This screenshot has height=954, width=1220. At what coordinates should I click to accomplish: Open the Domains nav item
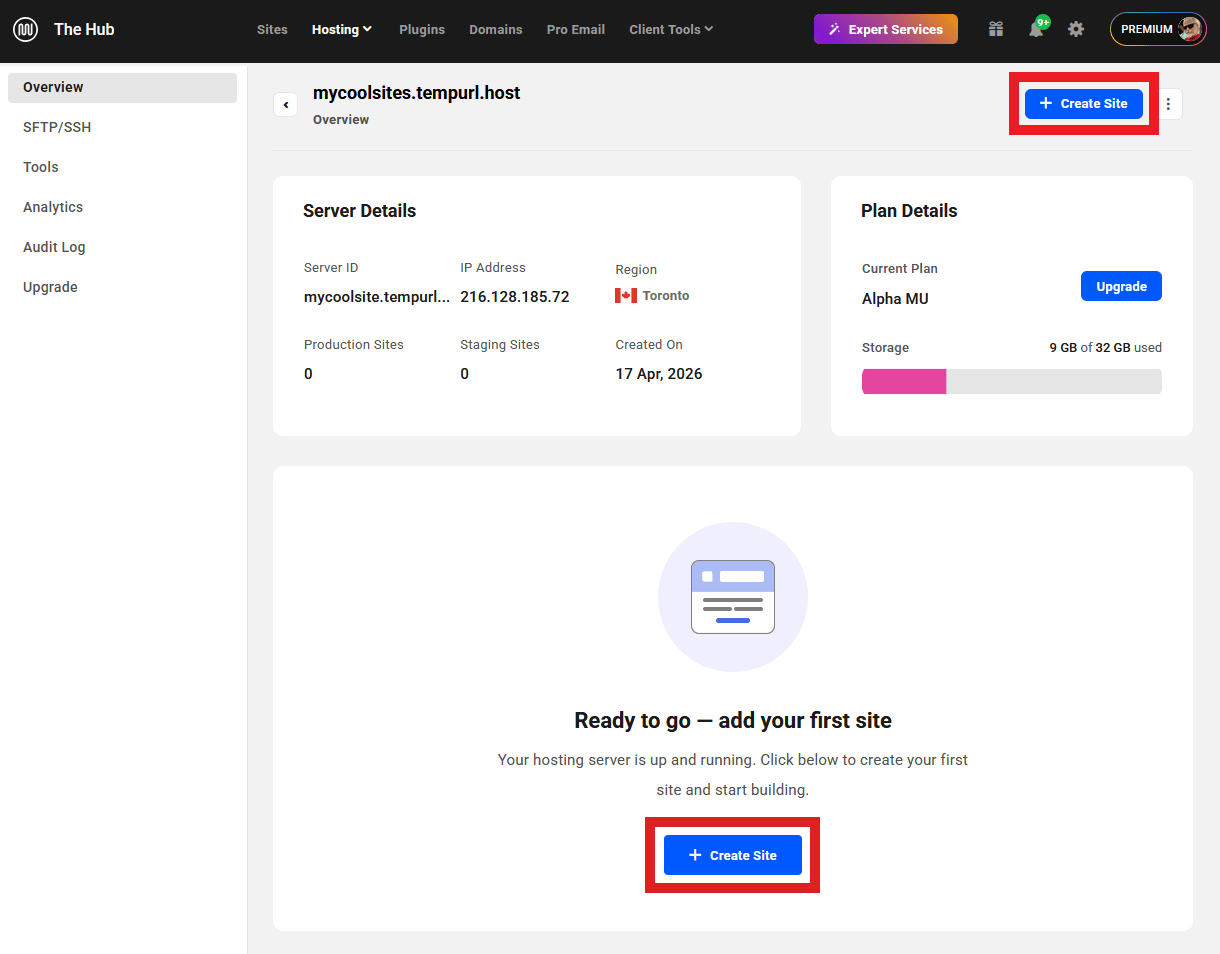tap(496, 29)
